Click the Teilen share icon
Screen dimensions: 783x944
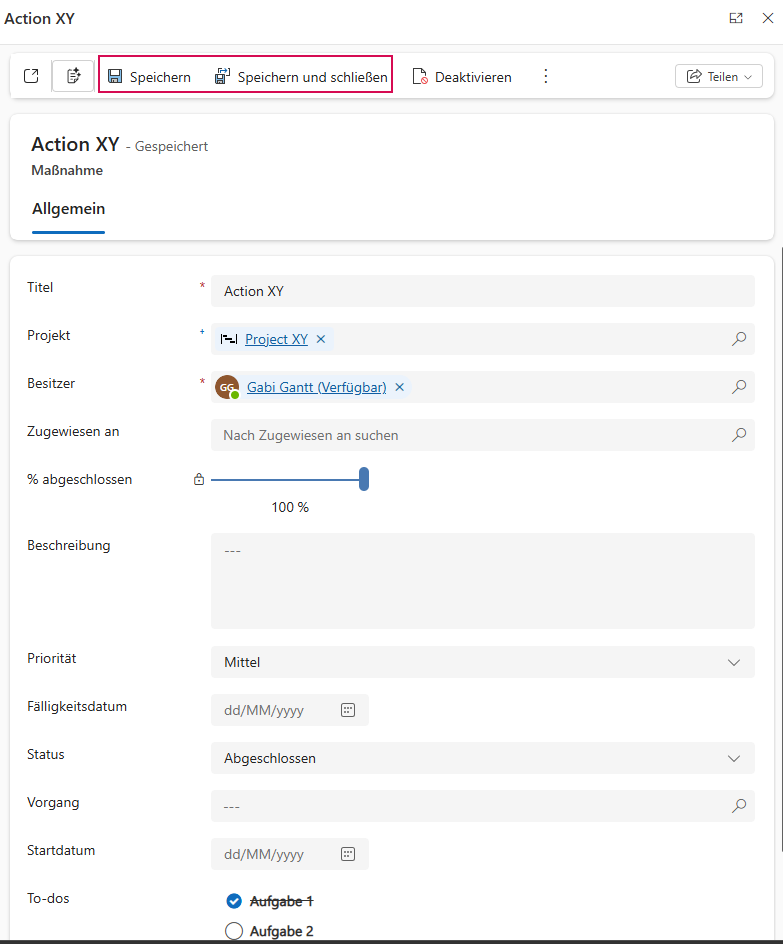click(694, 76)
